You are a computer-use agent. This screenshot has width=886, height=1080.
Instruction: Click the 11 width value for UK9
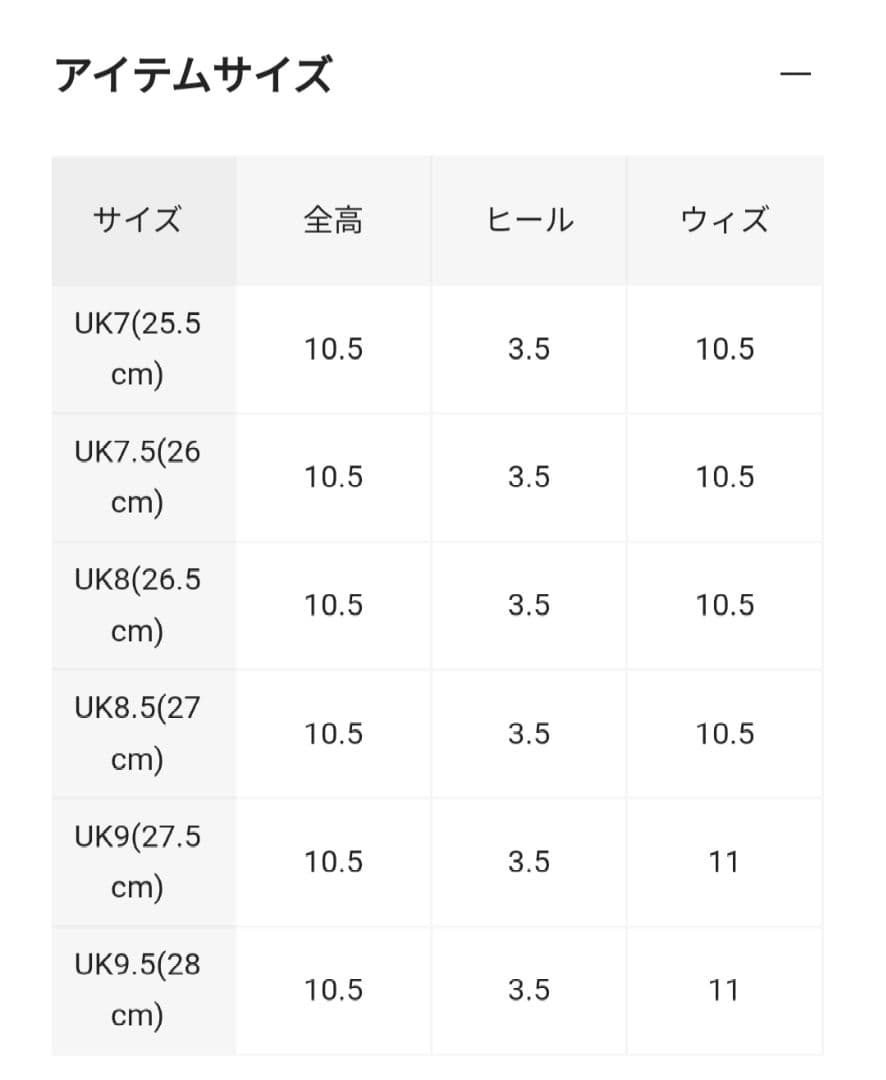click(x=724, y=861)
